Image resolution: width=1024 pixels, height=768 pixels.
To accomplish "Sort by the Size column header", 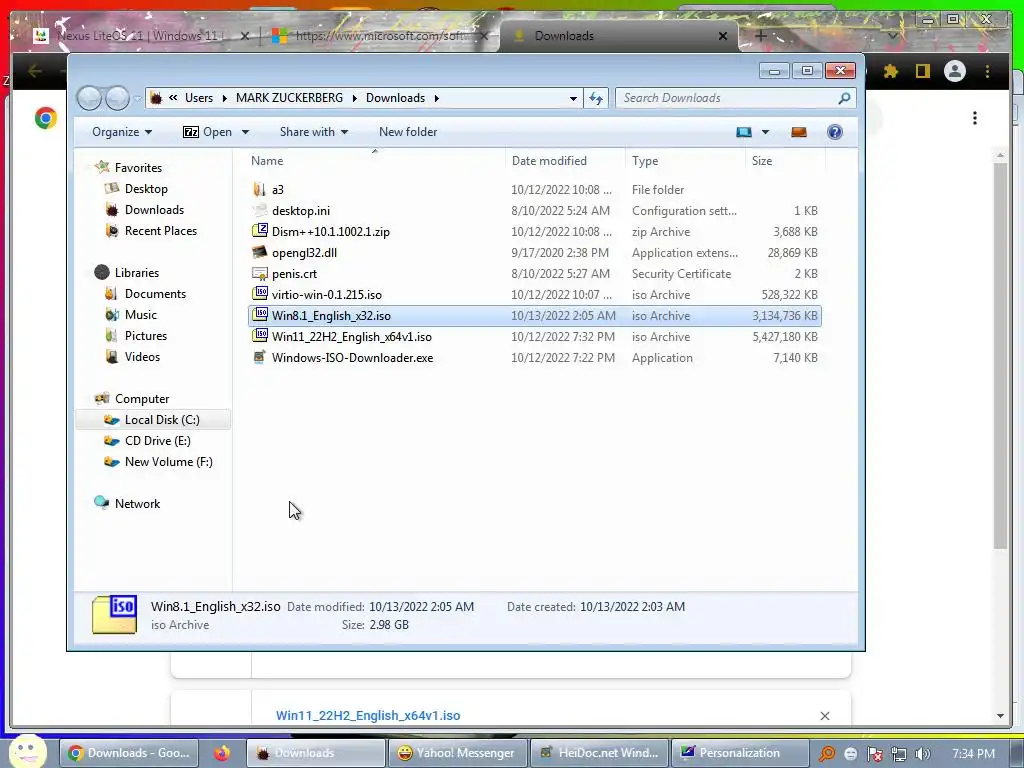I will click(x=784, y=161).
